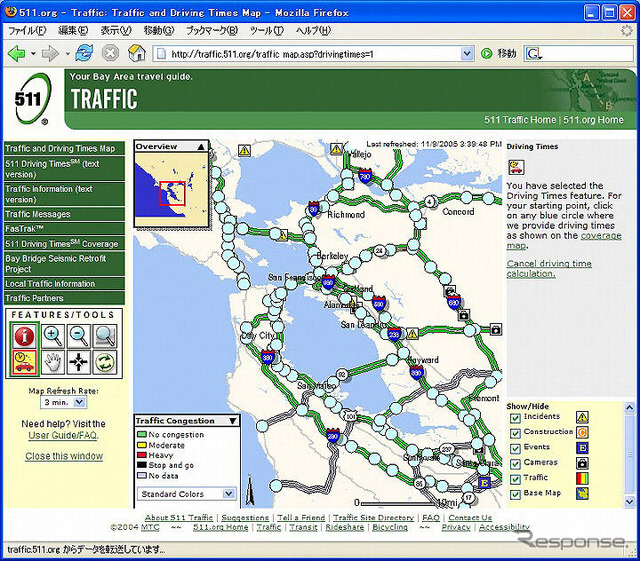
Task: Toggle the Cameras checkbox
Action: click(515, 464)
